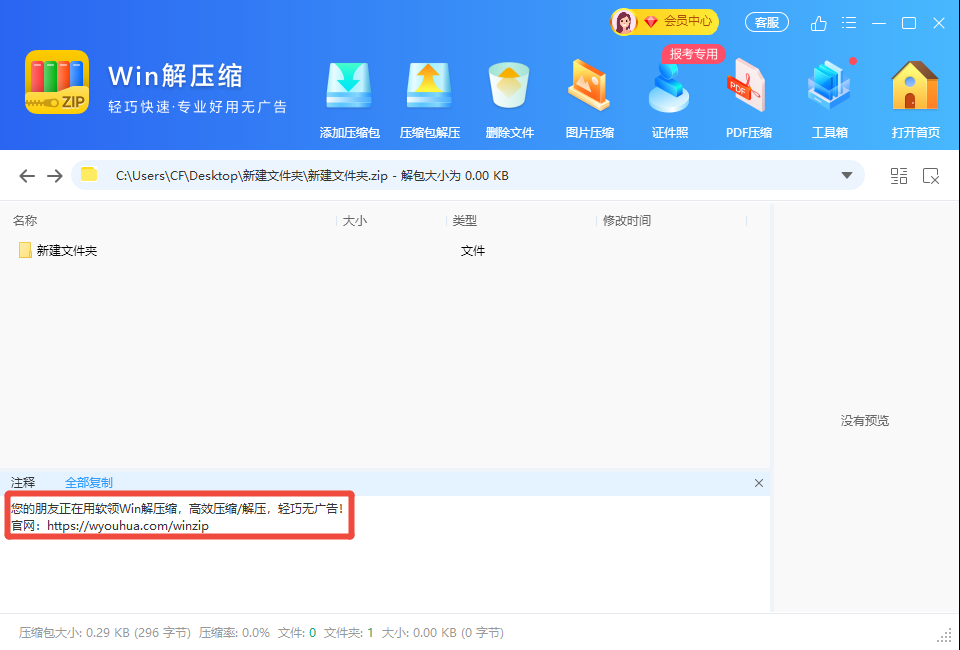The width and height of the screenshot is (960, 650).
Task: Click 报考专用 badge
Action: tap(694, 54)
